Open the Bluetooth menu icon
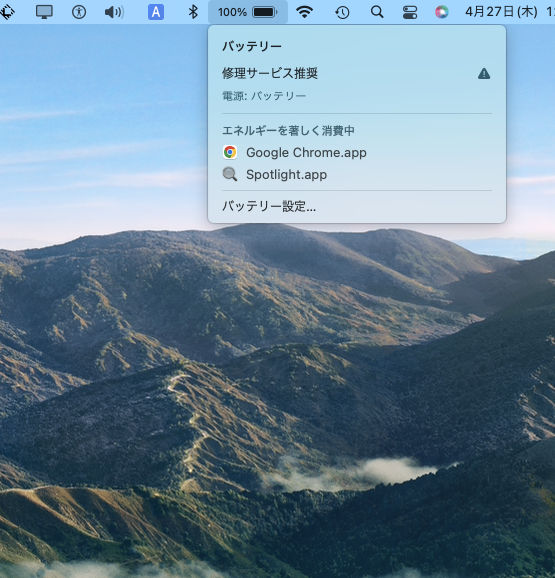 pyautogui.click(x=193, y=12)
